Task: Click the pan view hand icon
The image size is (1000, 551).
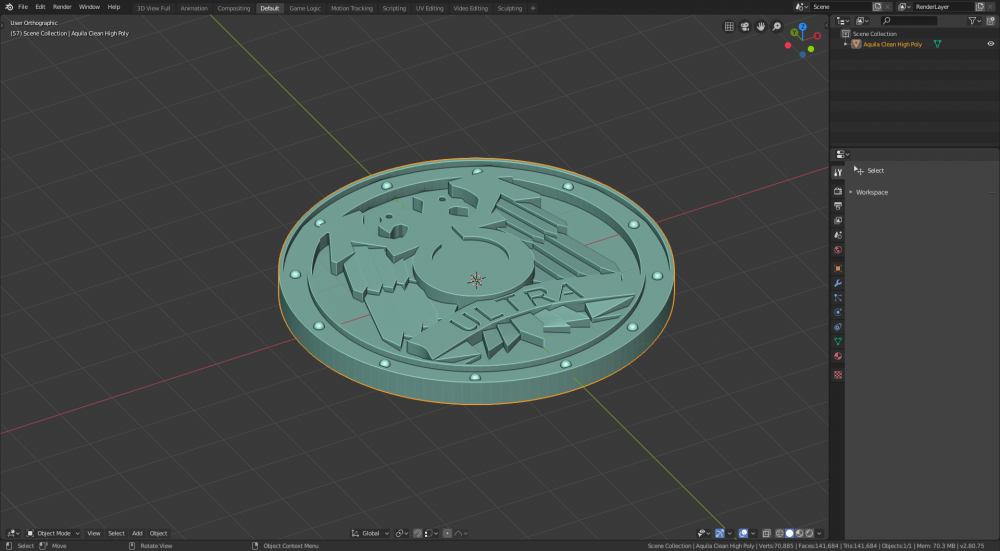Action: coord(761,26)
